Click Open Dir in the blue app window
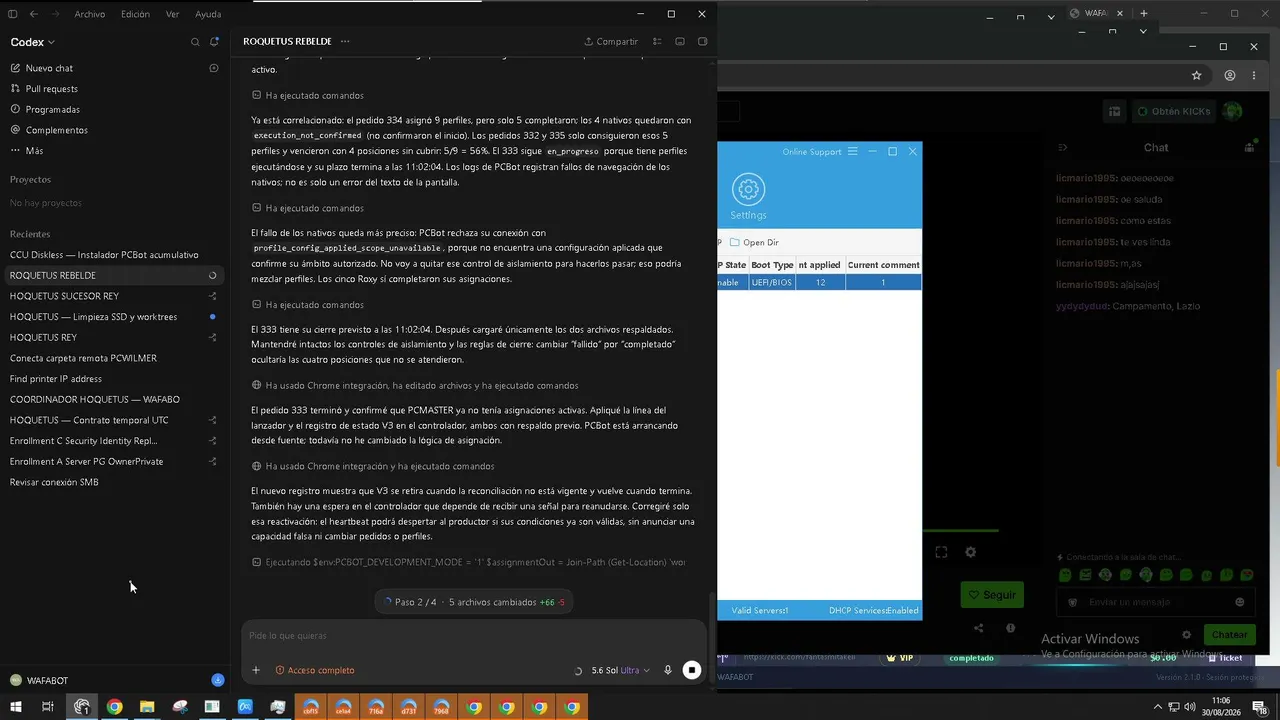The height and width of the screenshot is (720, 1280). 755,242
